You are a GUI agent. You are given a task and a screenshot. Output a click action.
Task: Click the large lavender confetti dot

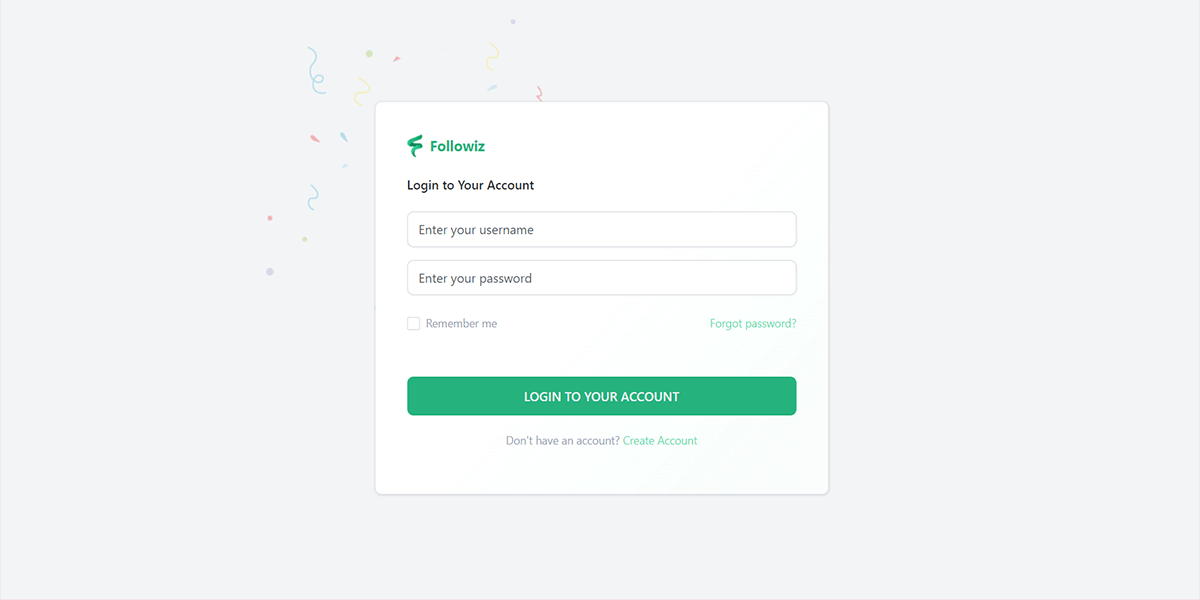[270, 272]
